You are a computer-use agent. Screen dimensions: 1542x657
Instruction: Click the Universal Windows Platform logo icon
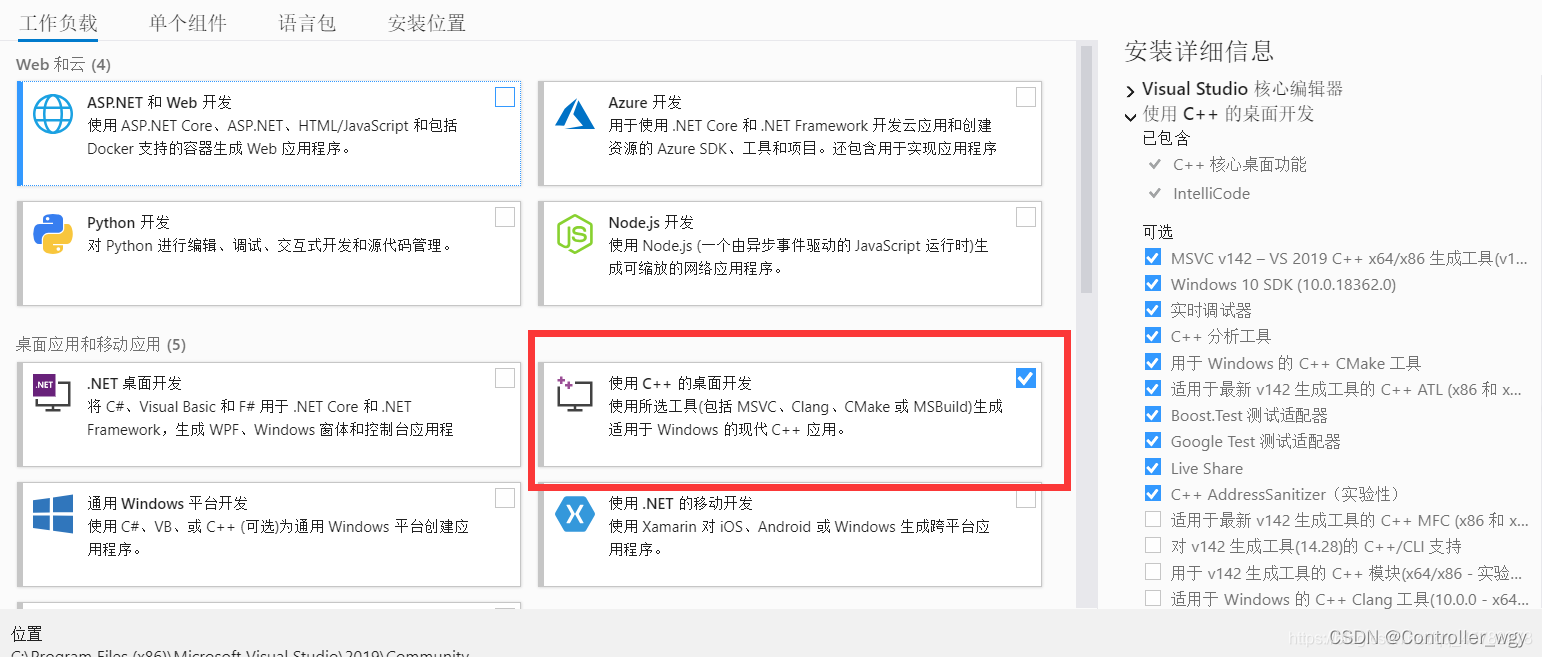coord(53,514)
